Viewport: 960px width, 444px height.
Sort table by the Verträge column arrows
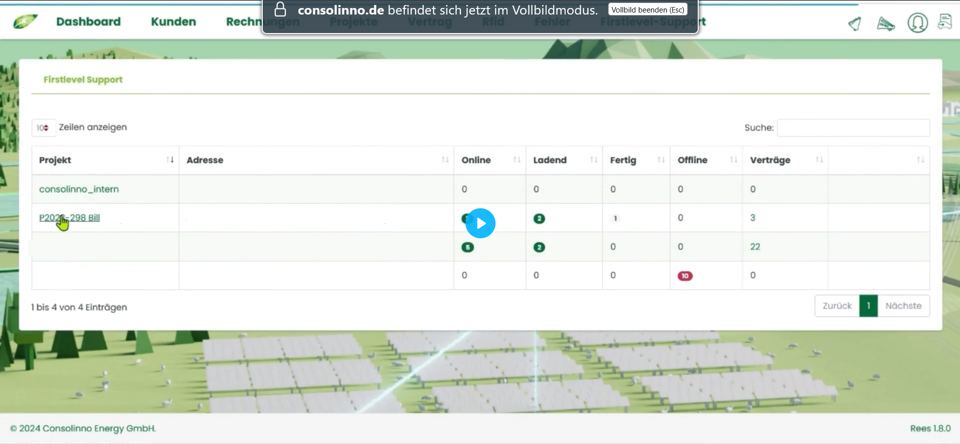click(819, 160)
